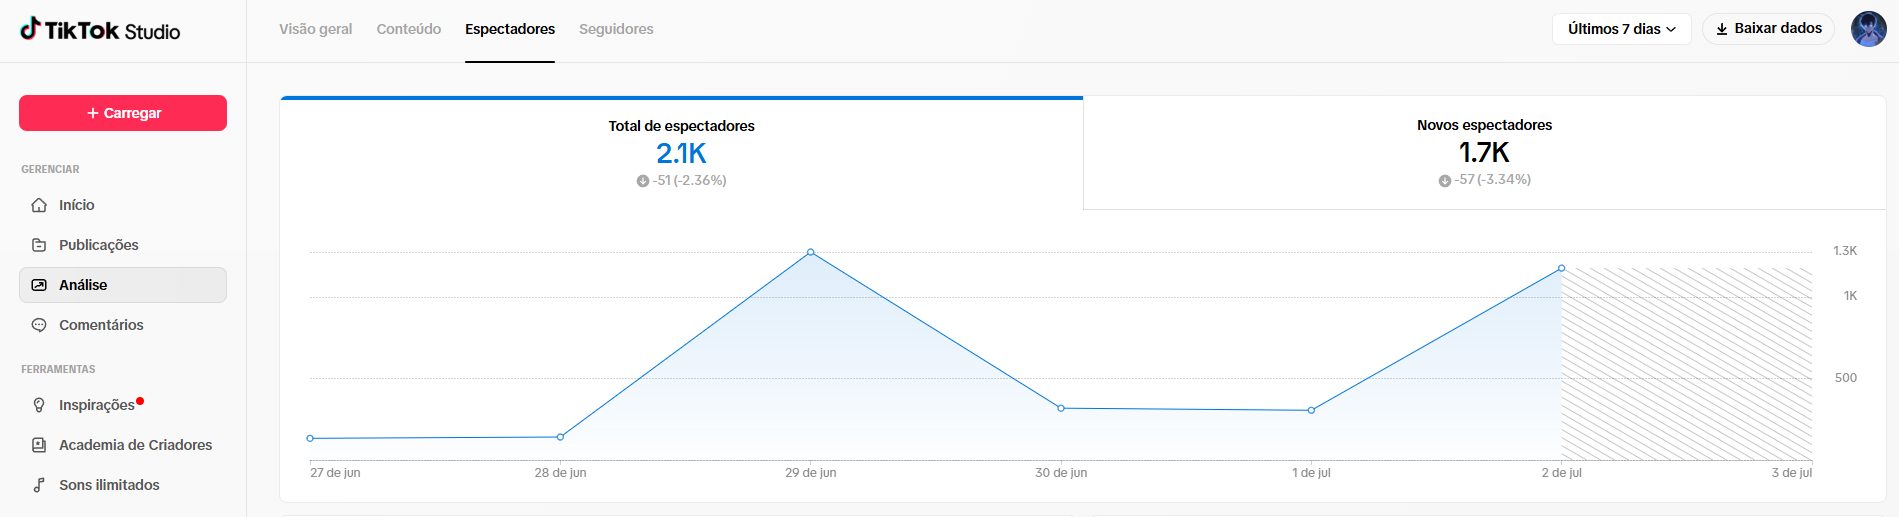
Task: Select the Total de espectadores metric card
Action: tap(681, 153)
